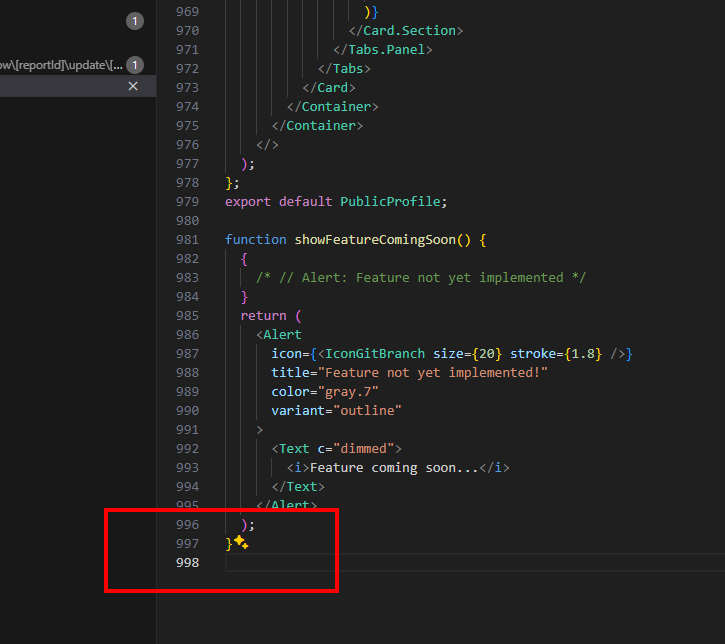
Task: Click the "gray.7" color value
Action: [348, 392]
